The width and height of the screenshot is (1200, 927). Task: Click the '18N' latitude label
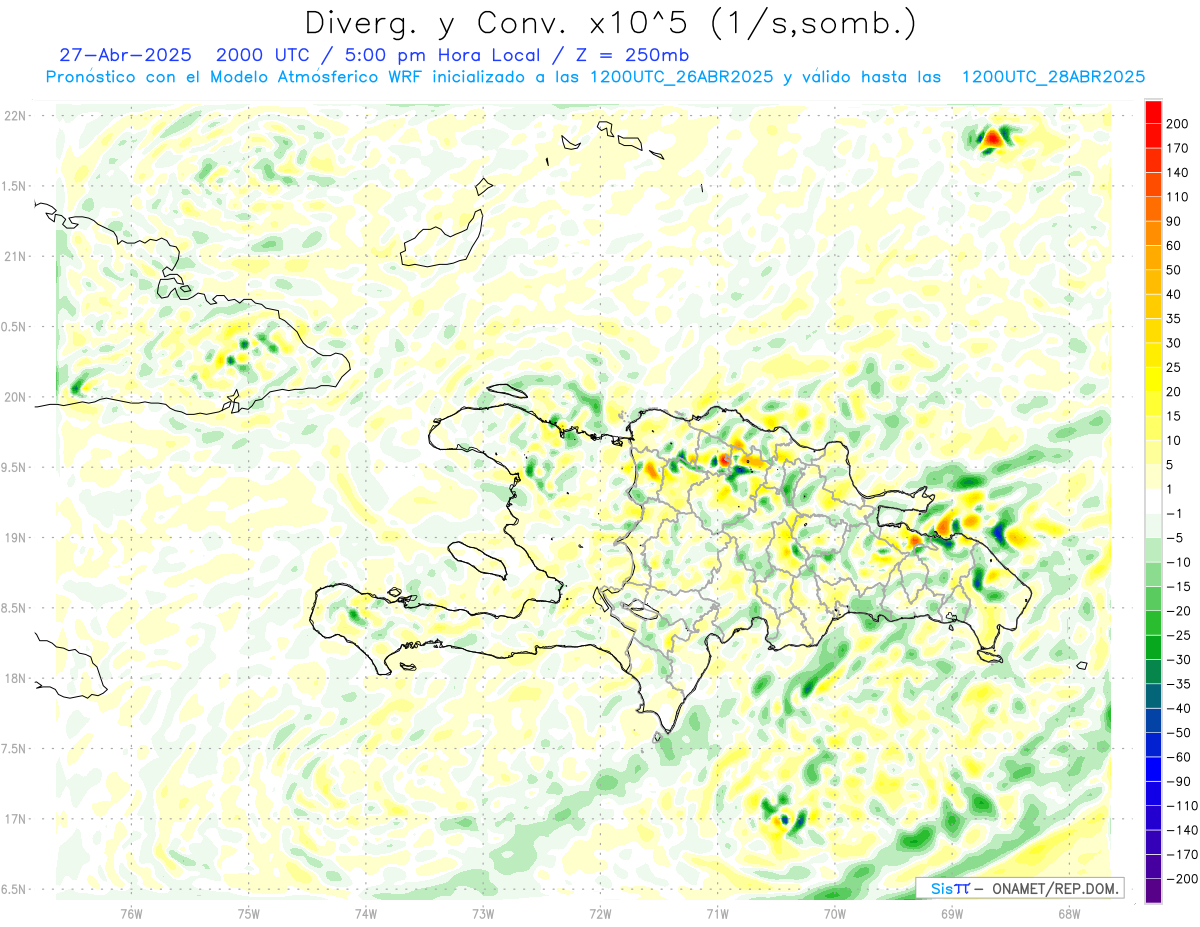(x=15, y=678)
